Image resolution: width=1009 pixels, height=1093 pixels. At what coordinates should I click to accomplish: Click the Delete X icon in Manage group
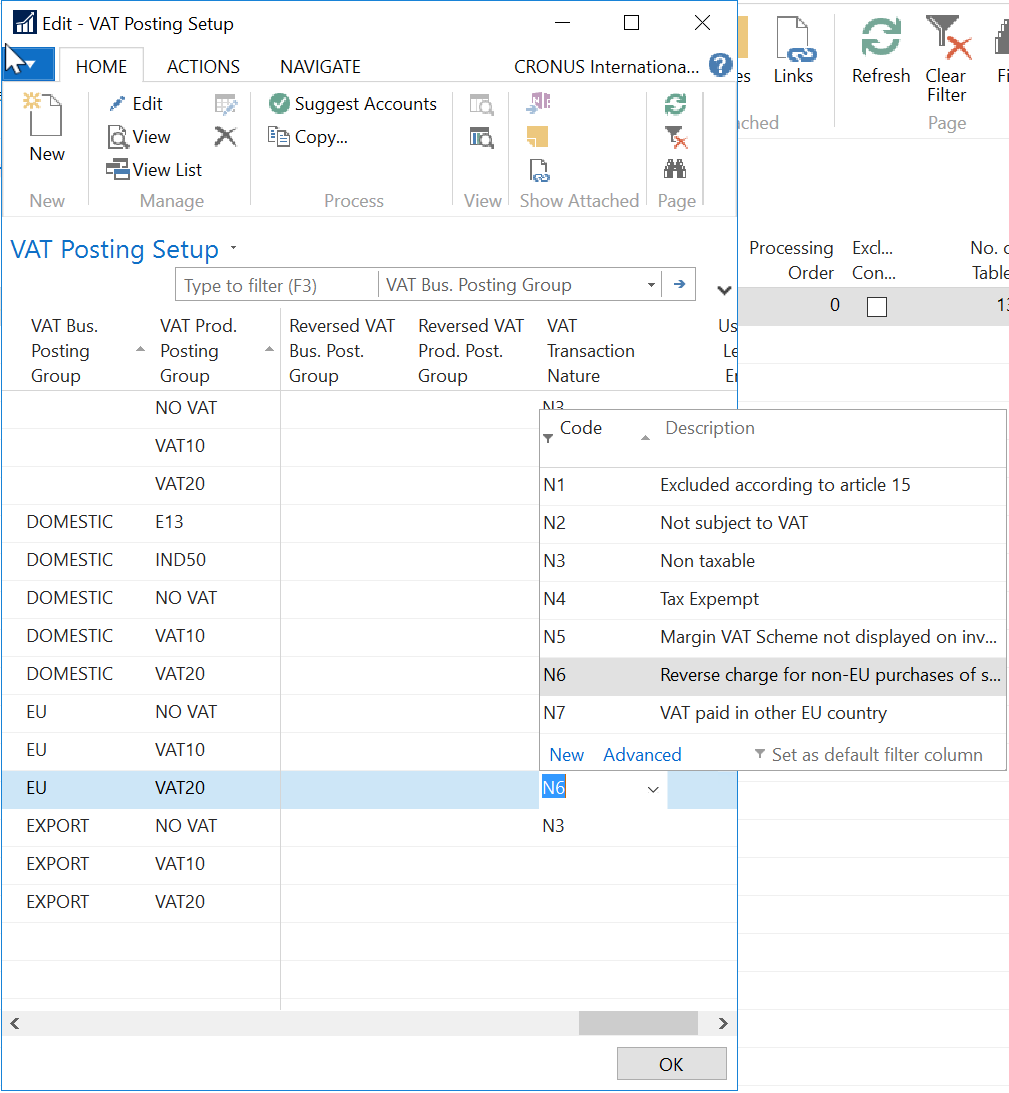[x=225, y=137]
